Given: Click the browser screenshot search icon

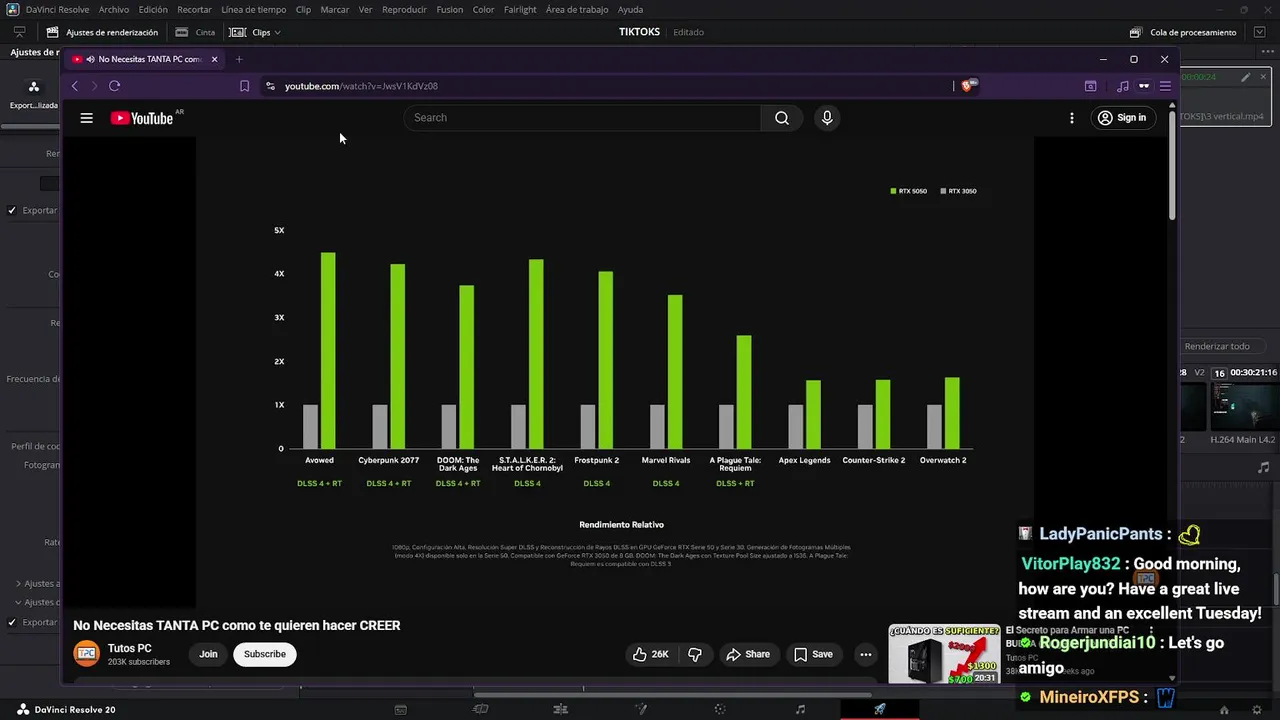Looking at the screenshot, I should pyautogui.click(x=1091, y=86).
